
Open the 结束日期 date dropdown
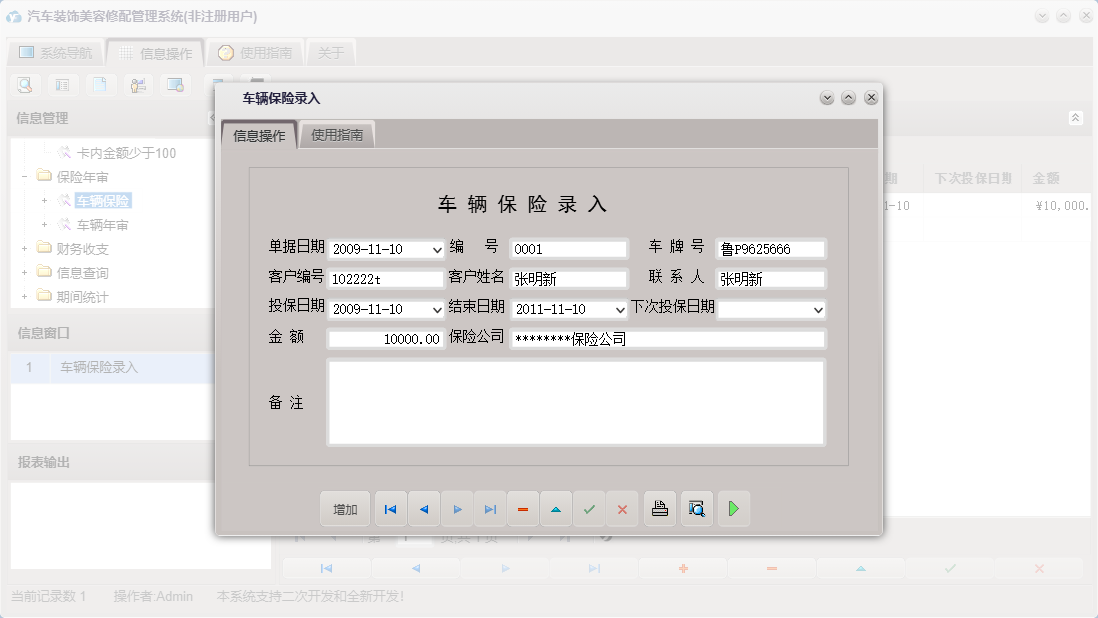pos(619,309)
